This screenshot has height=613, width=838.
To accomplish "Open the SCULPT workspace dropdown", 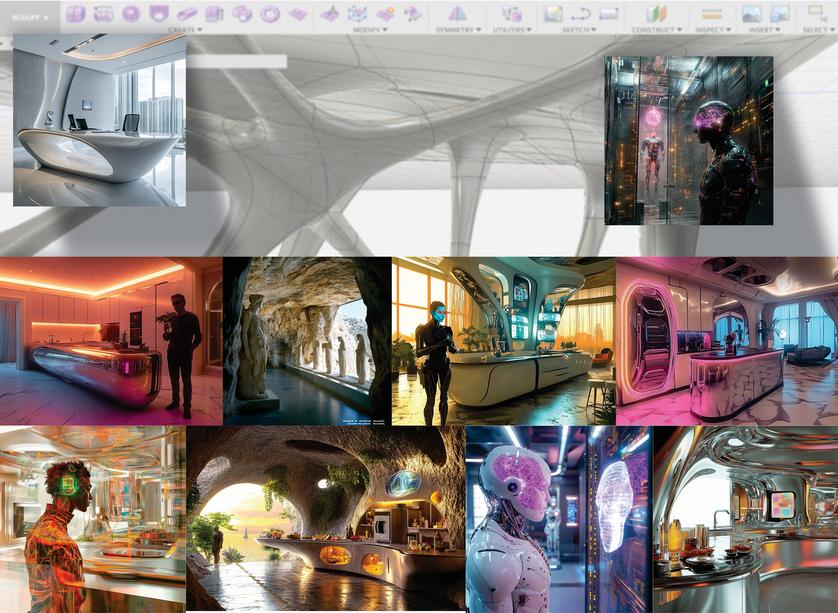I will pos(30,17).
